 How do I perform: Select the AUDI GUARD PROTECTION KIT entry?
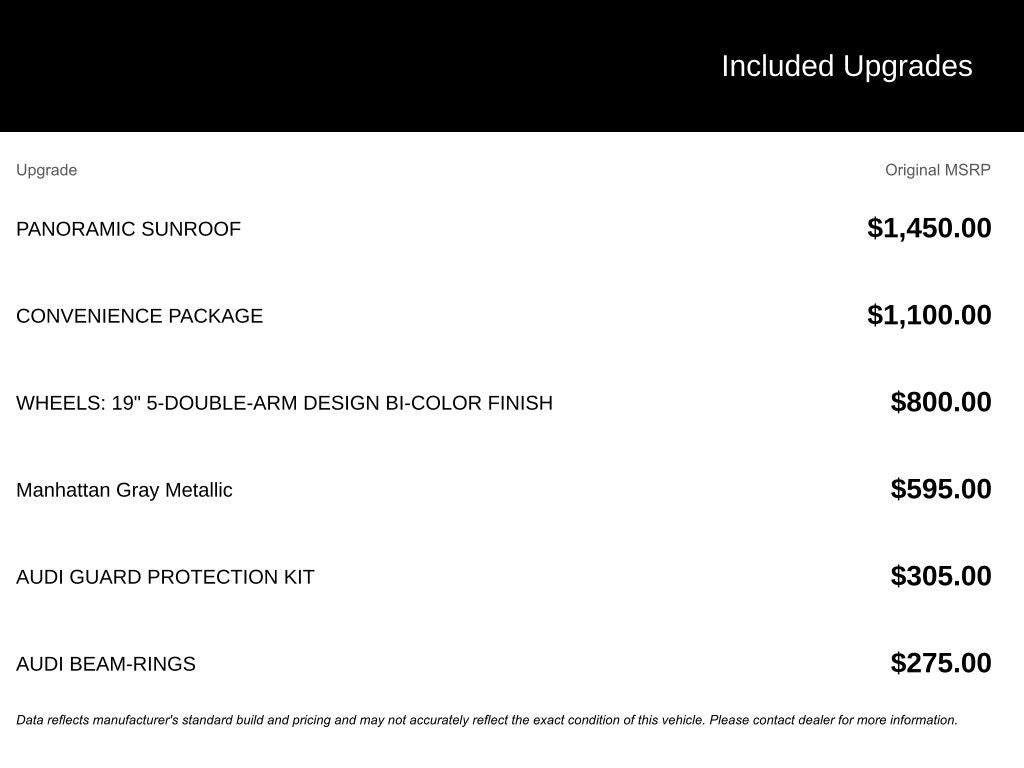click(165, 577)
